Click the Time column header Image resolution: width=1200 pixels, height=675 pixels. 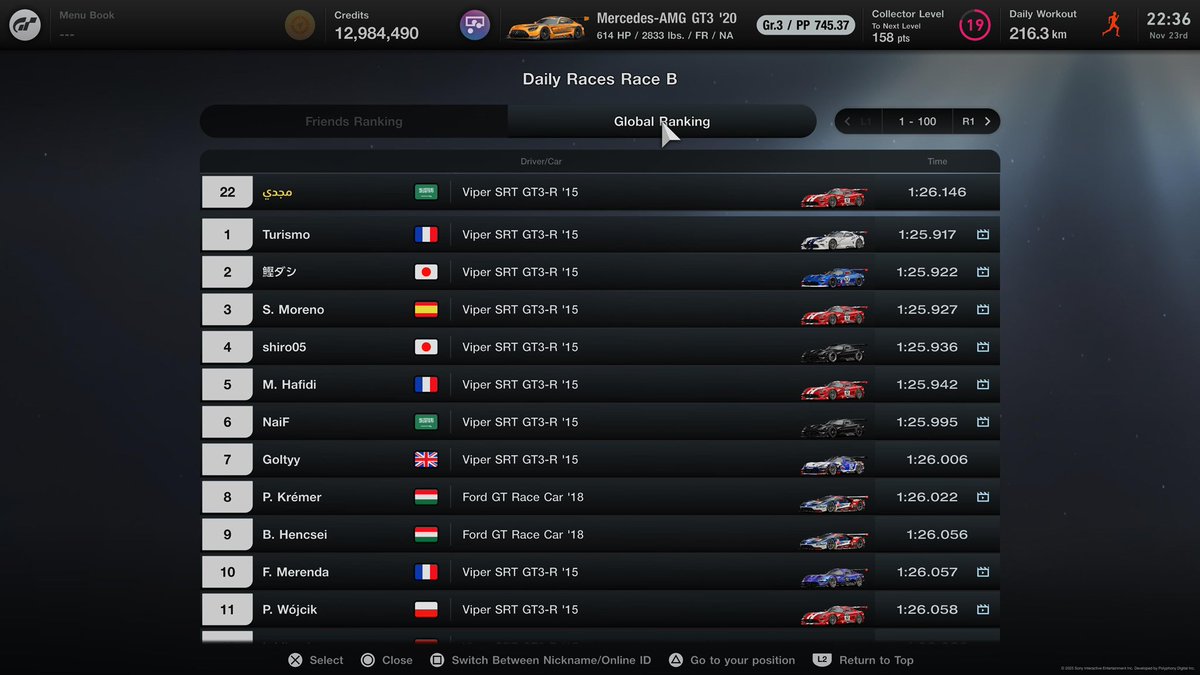tap(937, 161)
